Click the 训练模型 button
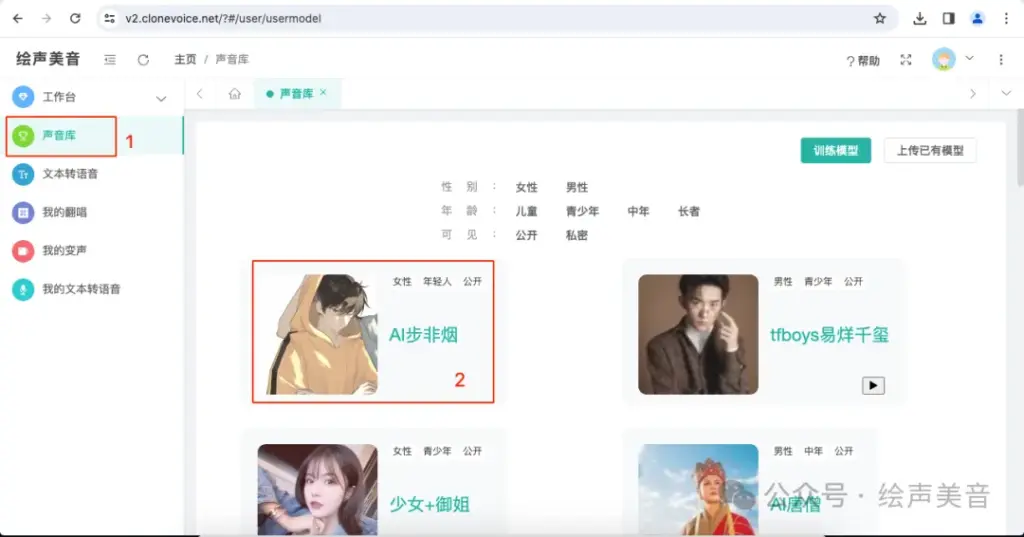This screenshot has height=537, width=1024. coord(835,150)
